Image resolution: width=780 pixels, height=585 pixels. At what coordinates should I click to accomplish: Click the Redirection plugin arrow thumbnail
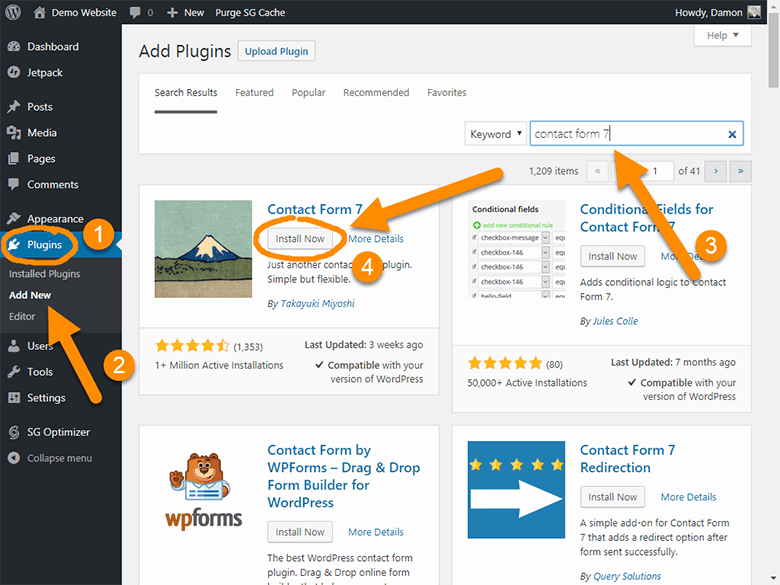pos(516,489)
